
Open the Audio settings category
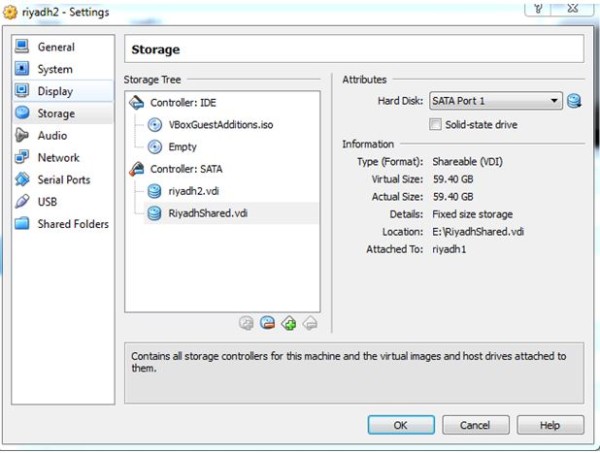tap(63, 135)
